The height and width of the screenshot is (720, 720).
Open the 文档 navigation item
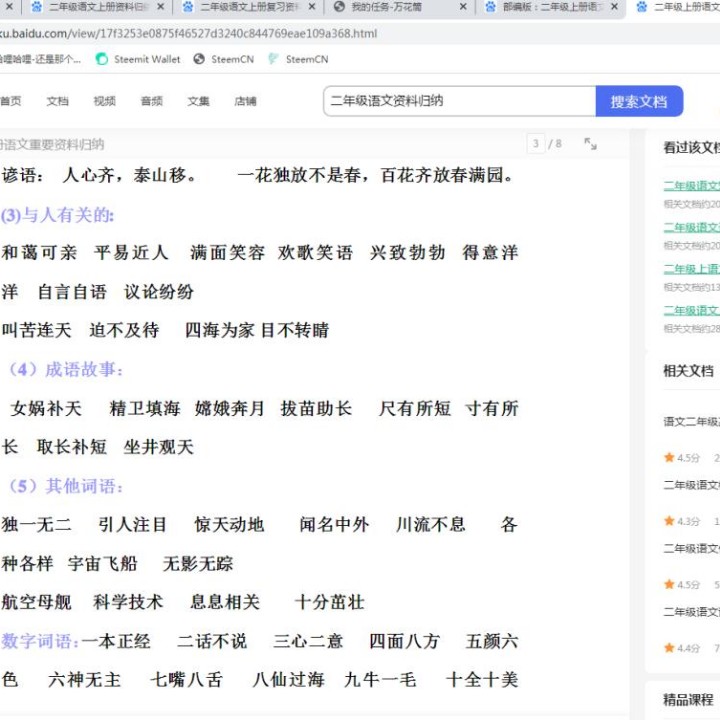(x=57, y=101)
